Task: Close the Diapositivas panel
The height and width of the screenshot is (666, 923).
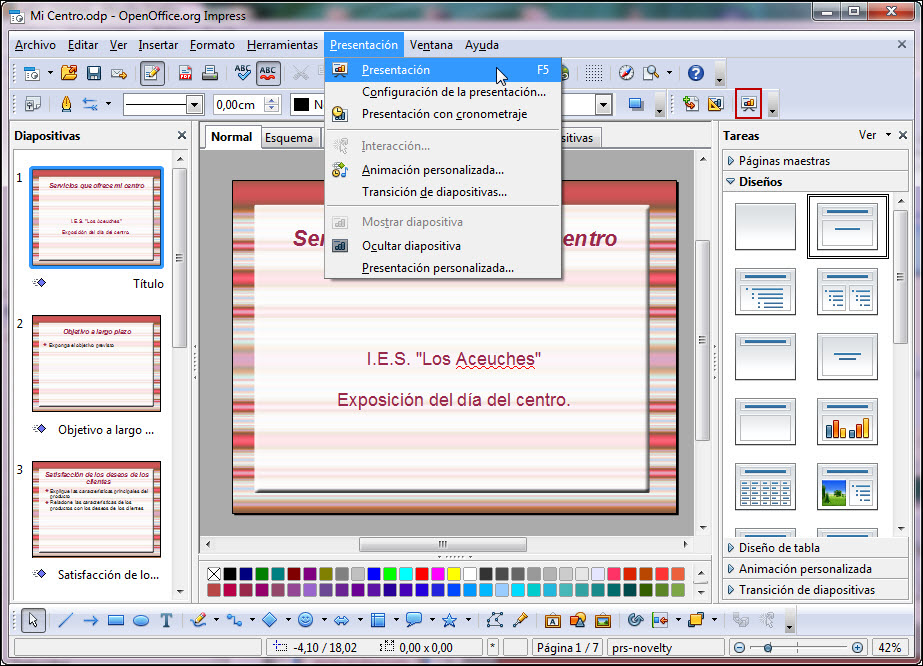Action: pyautogui.click(x=182, y=135)
